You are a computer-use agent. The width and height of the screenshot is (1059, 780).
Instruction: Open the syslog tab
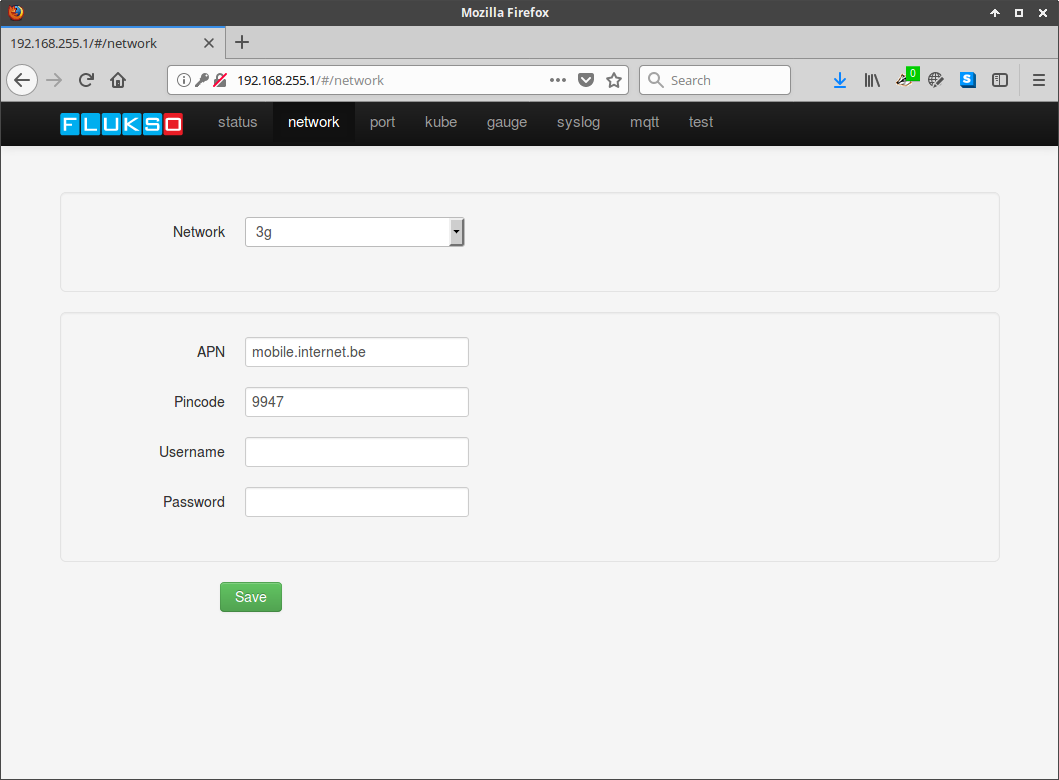point(578,122)
